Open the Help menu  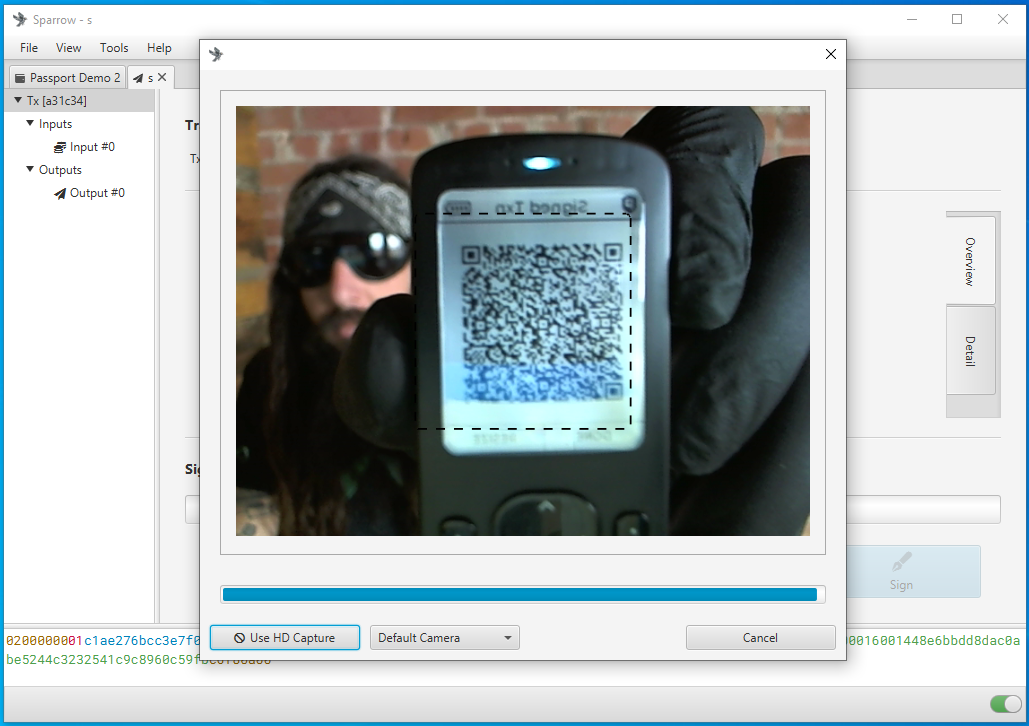click(159, 48)
